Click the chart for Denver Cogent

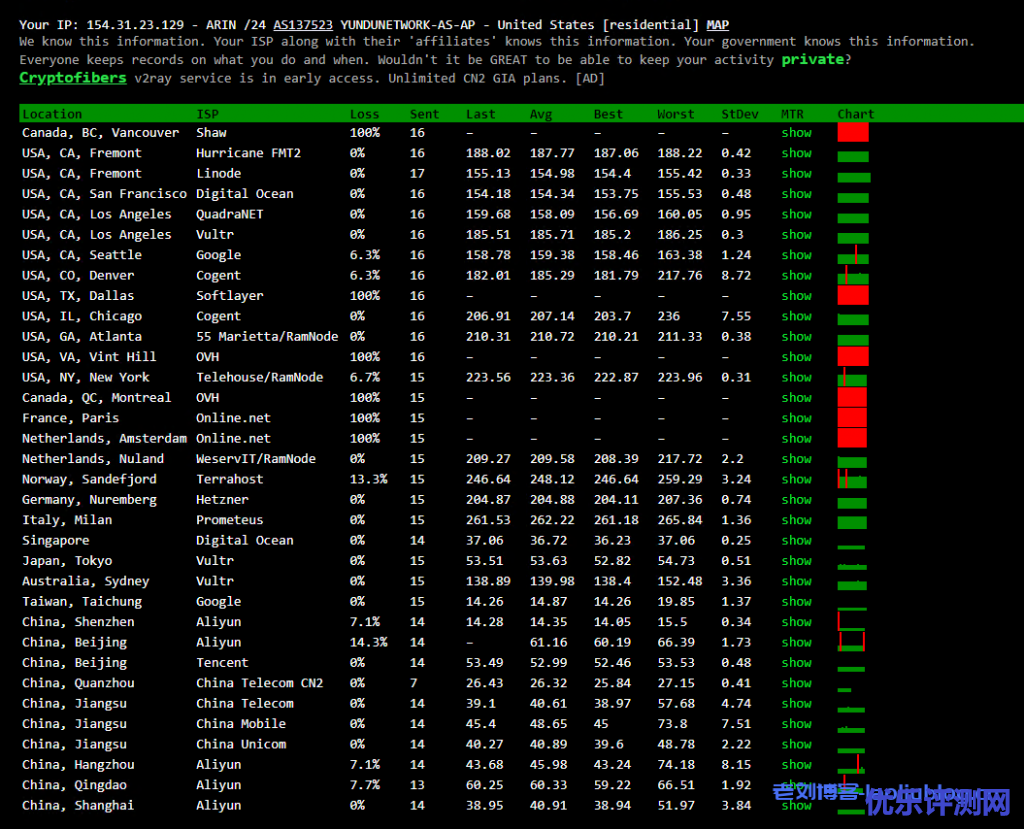tap(853, 275)
